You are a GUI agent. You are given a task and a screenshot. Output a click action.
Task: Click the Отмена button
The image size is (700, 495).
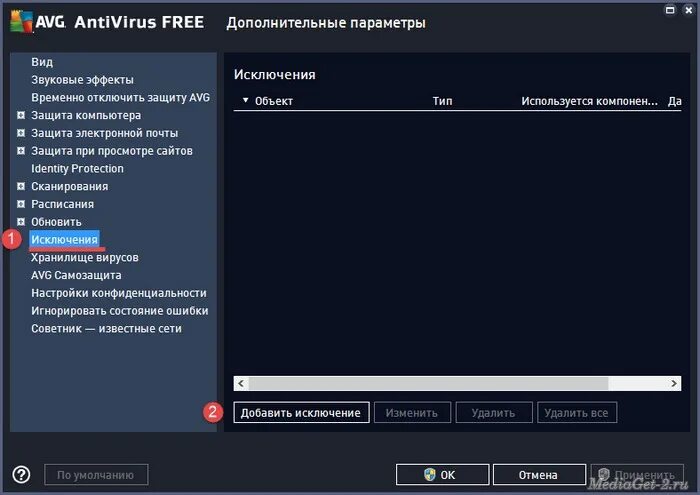click(x=539, y=474)
